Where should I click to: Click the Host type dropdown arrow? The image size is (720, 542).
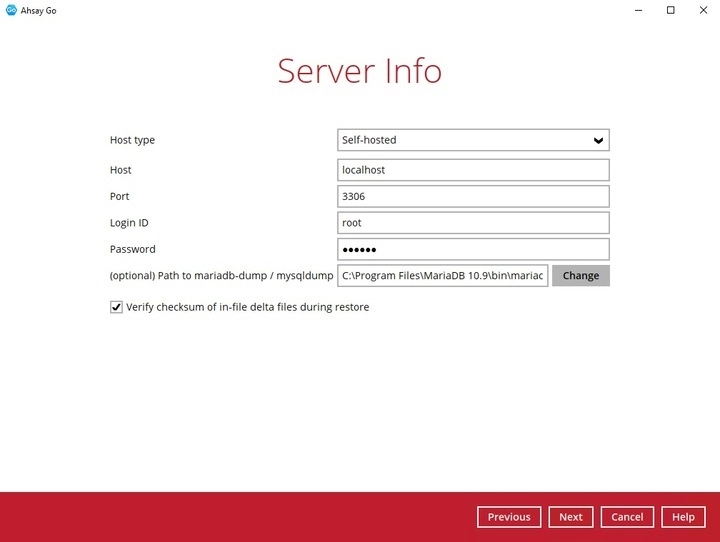tap(598, 140)
